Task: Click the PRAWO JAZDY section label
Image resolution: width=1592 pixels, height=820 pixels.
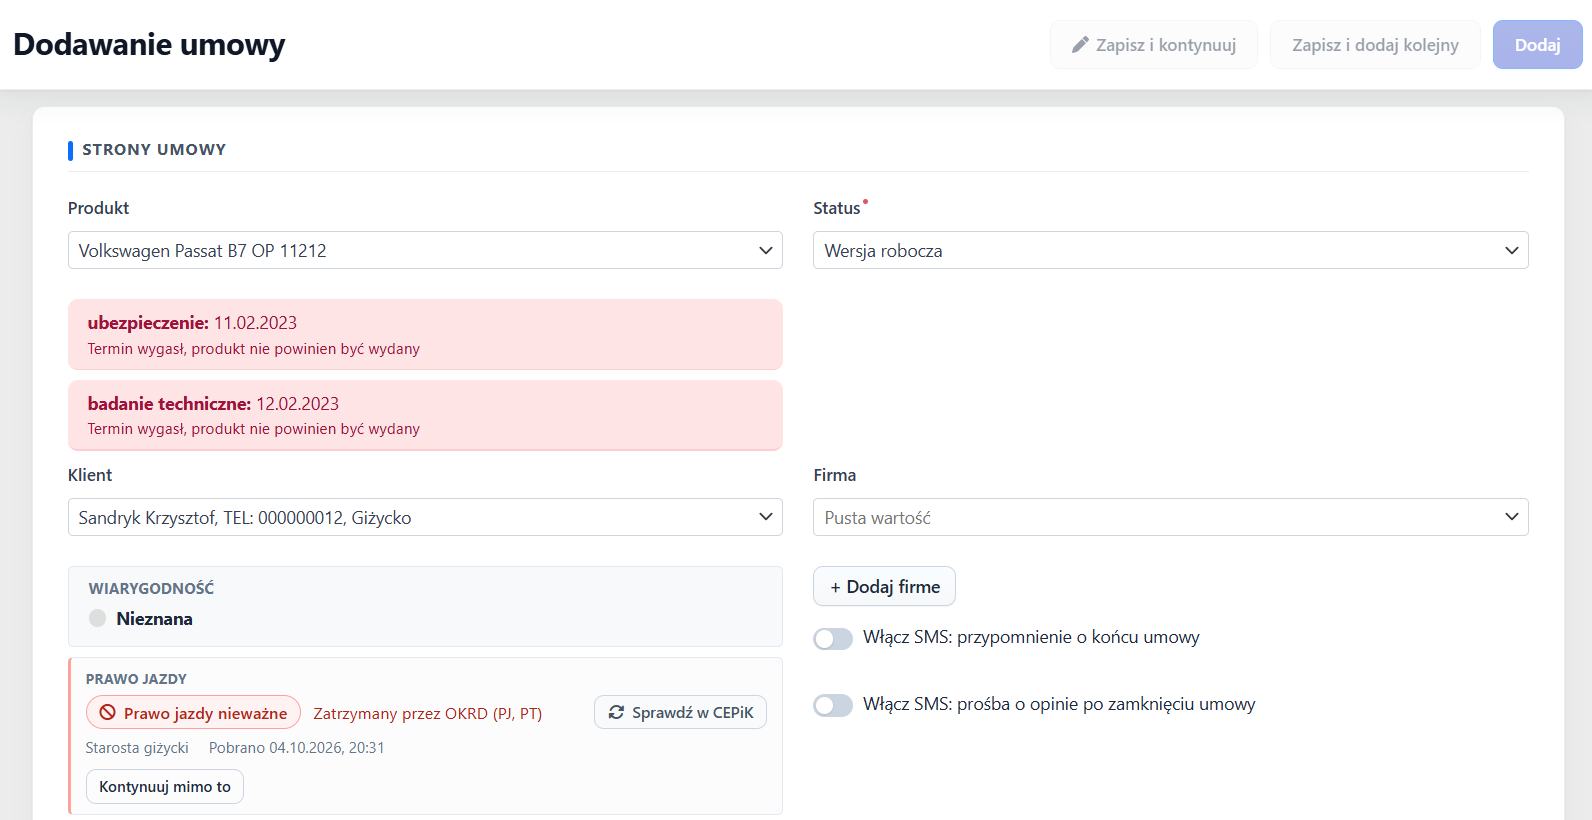Action: pyautogui.click(x=136, y=679)
